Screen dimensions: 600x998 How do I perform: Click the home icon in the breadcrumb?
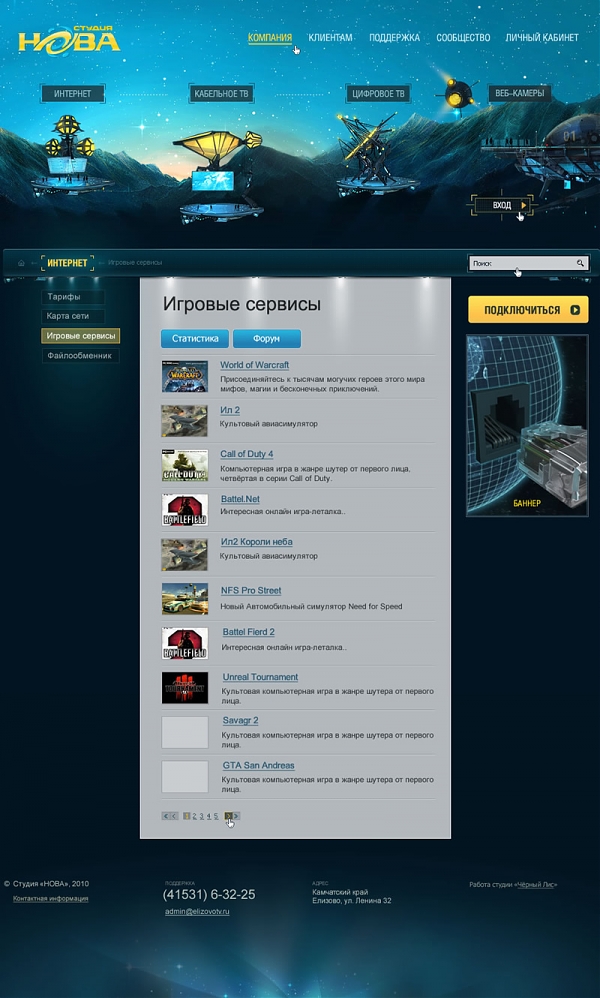21,263
